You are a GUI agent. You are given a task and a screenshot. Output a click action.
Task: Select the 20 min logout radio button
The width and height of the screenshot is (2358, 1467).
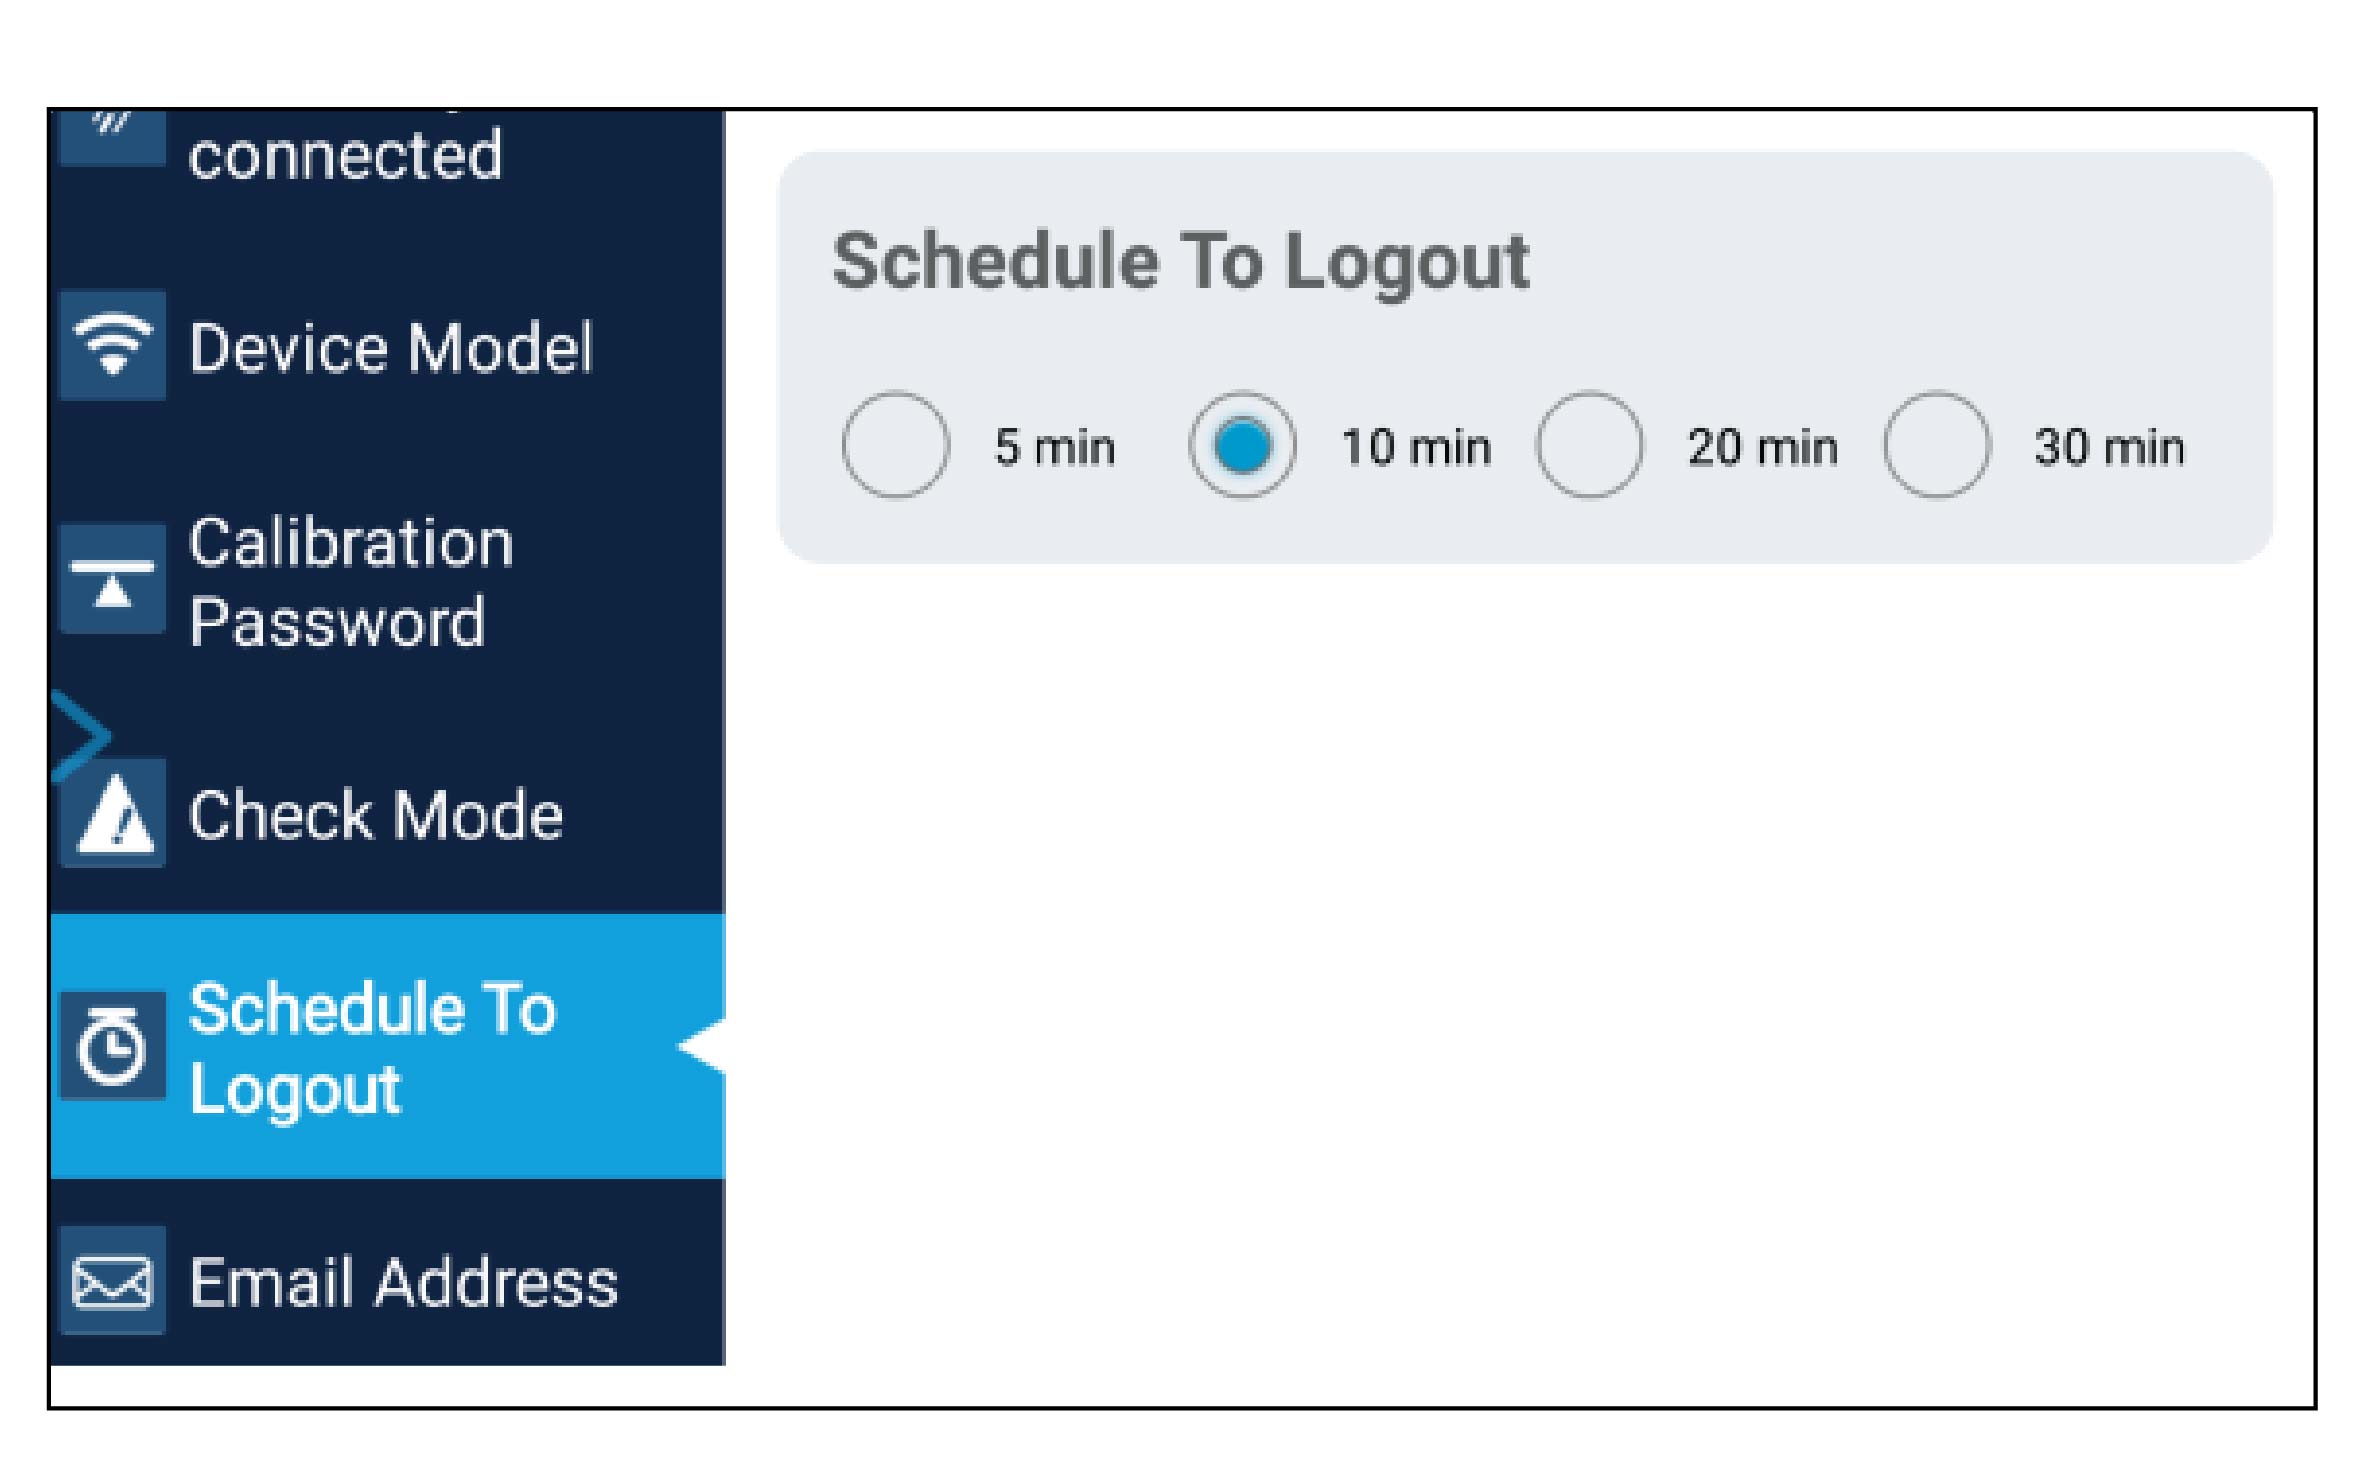(x=1589, y=445)
